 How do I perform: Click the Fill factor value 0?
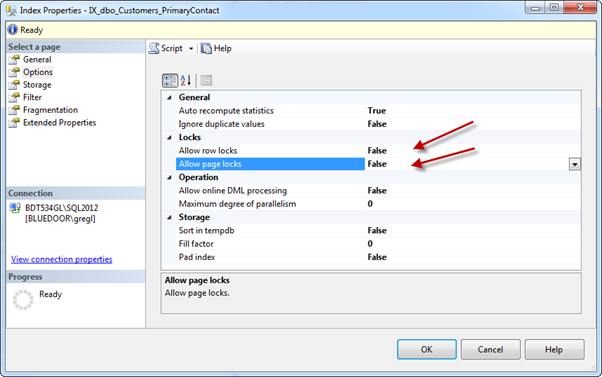(370, 244)
